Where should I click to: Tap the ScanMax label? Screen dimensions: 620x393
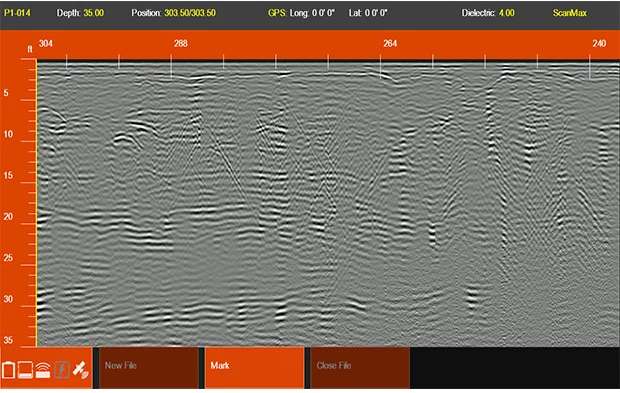click(x=569, y=13)
